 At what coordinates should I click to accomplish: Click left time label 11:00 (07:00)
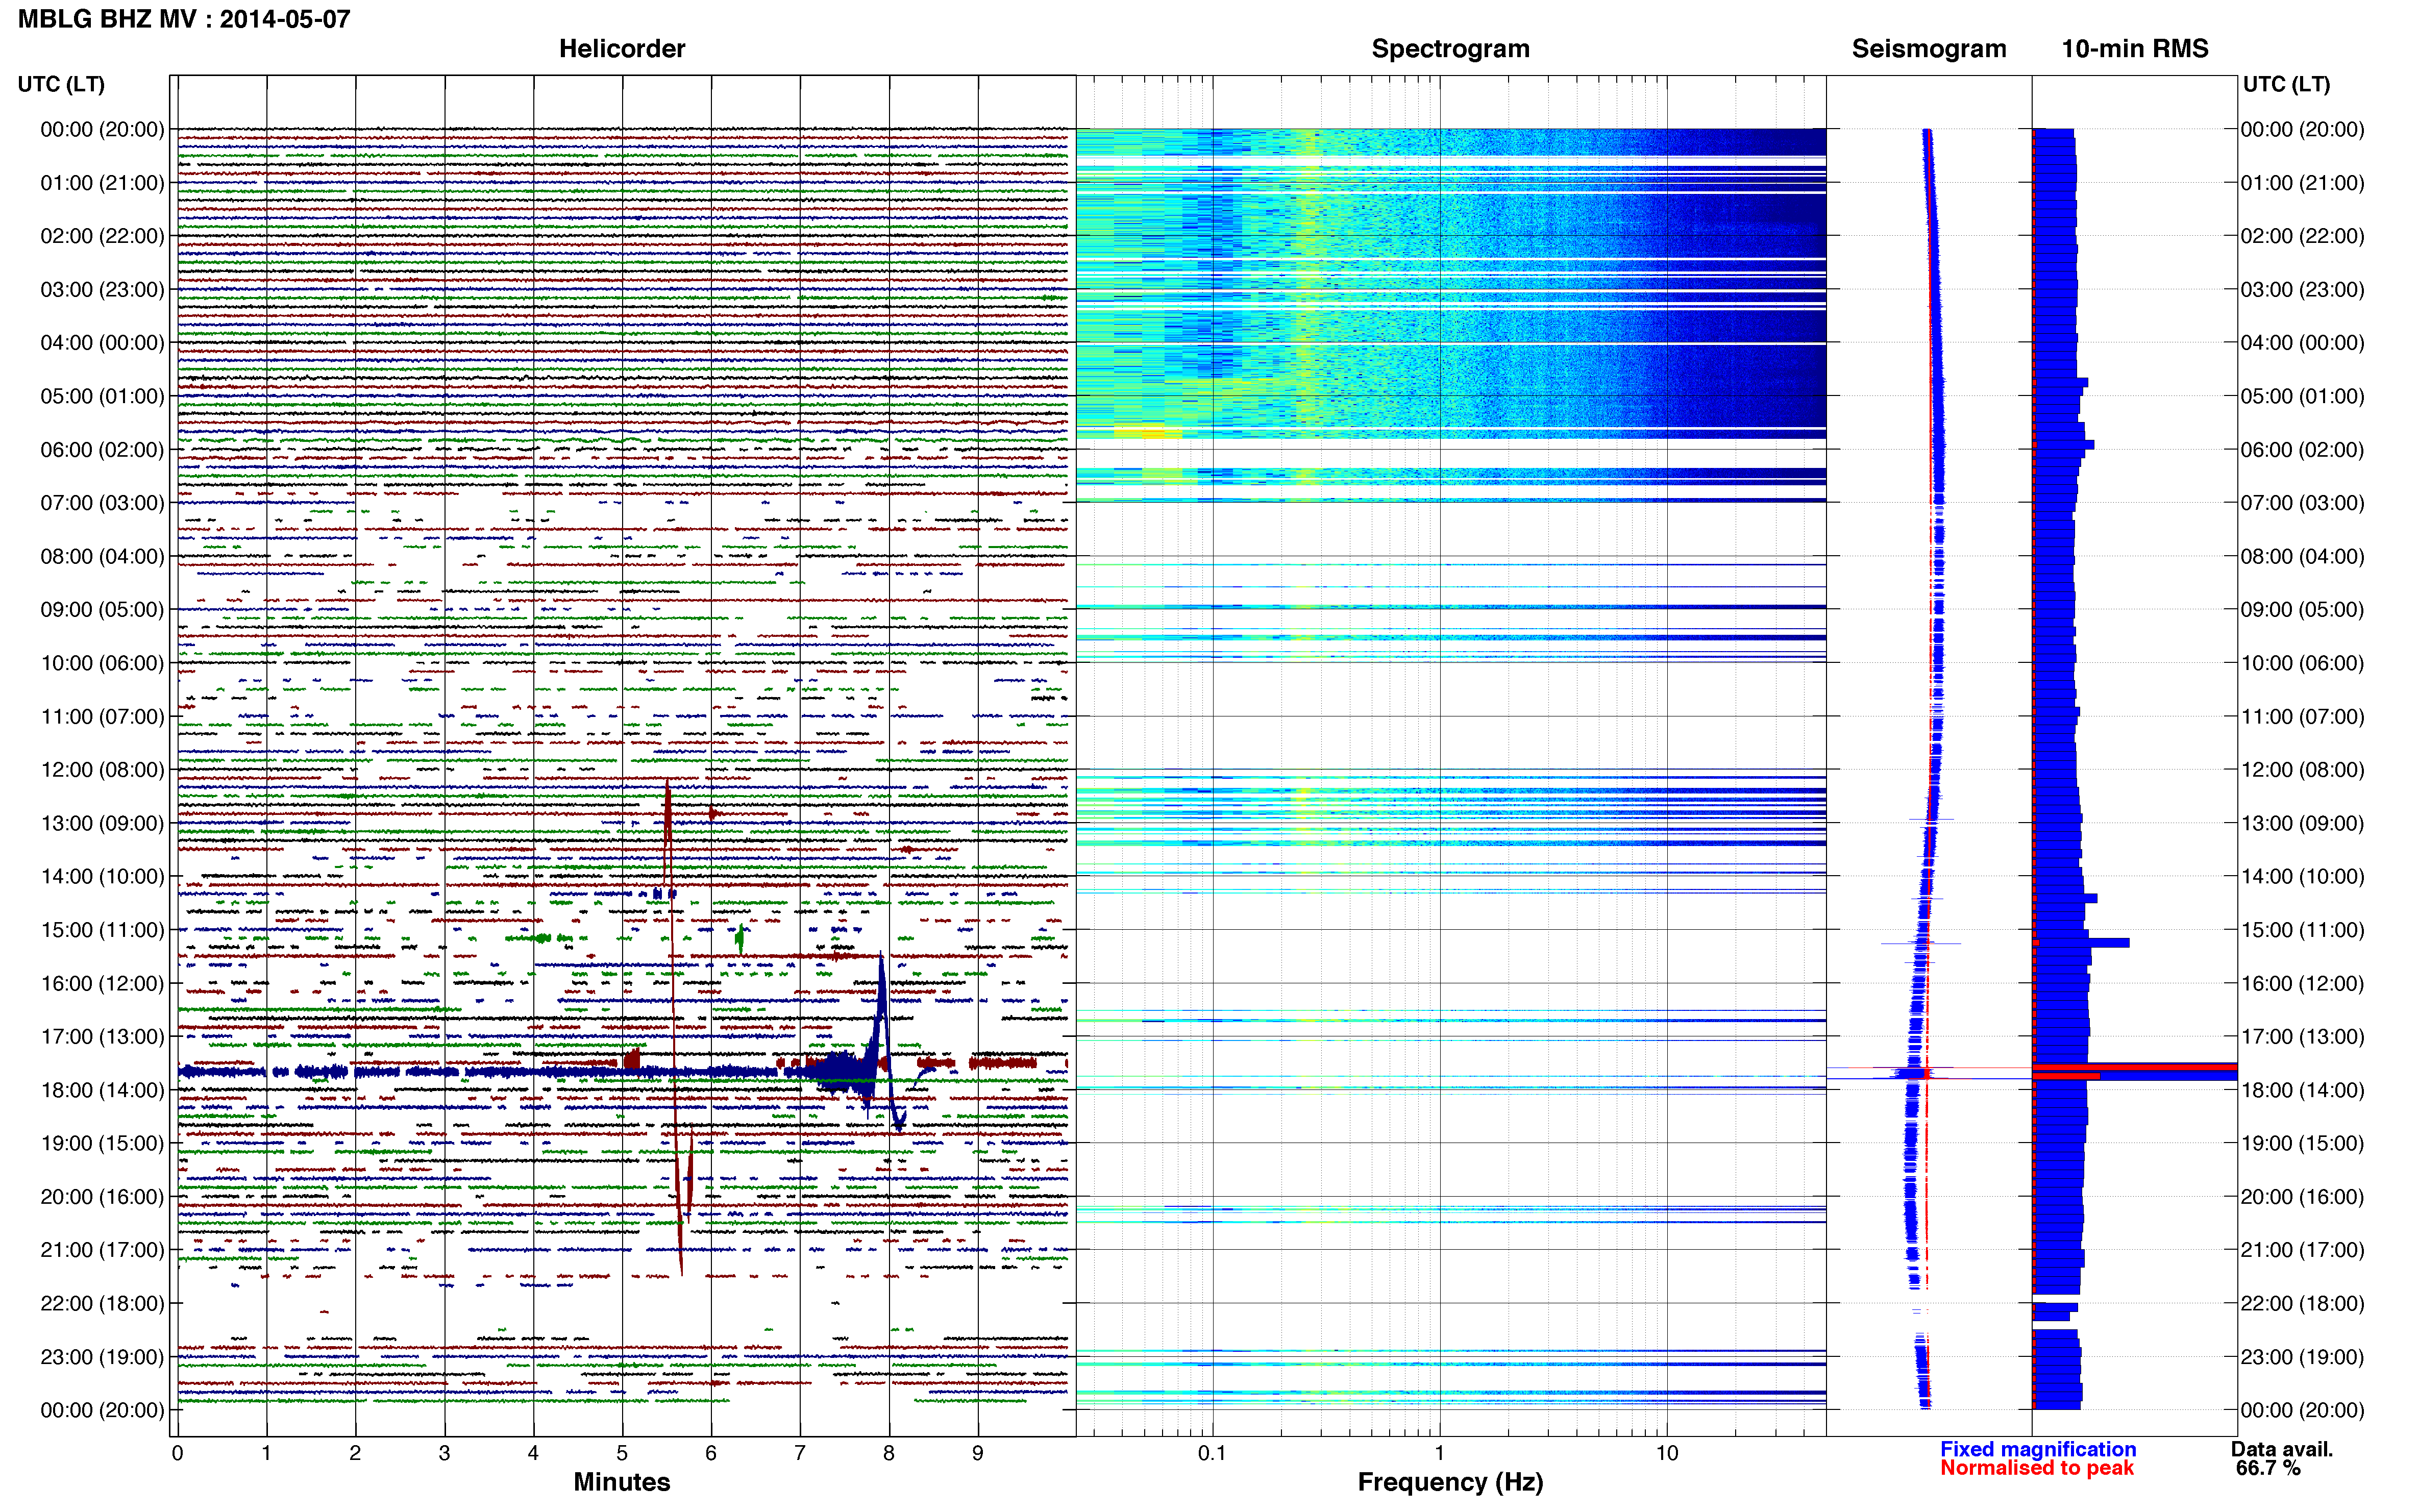coord(102,716)
